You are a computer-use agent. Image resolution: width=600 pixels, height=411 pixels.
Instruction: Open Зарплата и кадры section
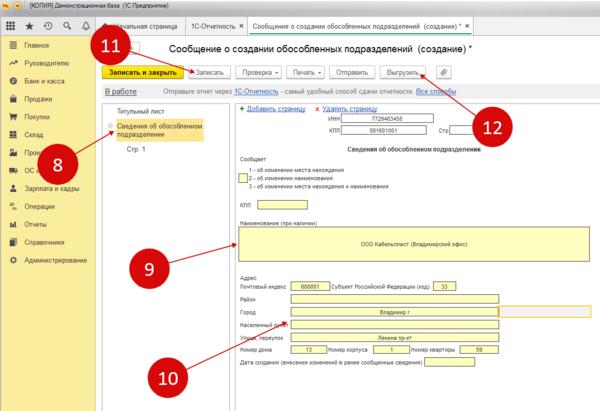click(x=54, y=189)
